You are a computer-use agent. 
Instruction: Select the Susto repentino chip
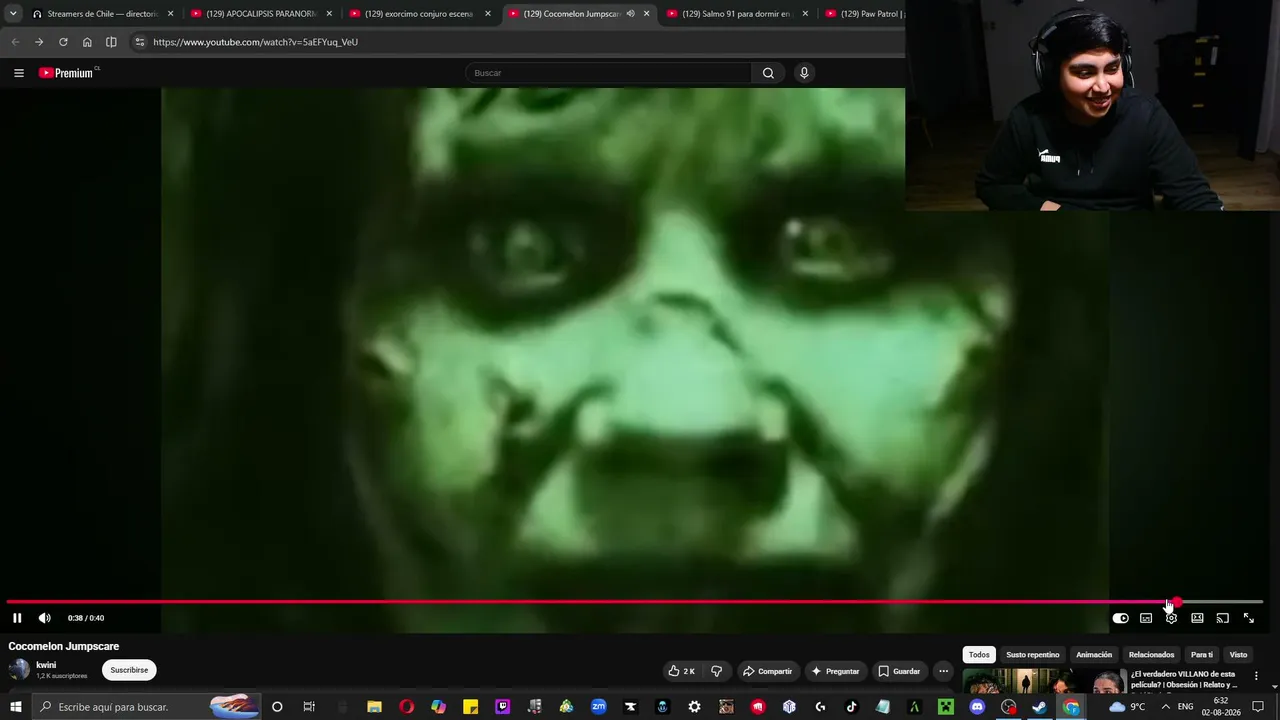(x=1033, y=655)
